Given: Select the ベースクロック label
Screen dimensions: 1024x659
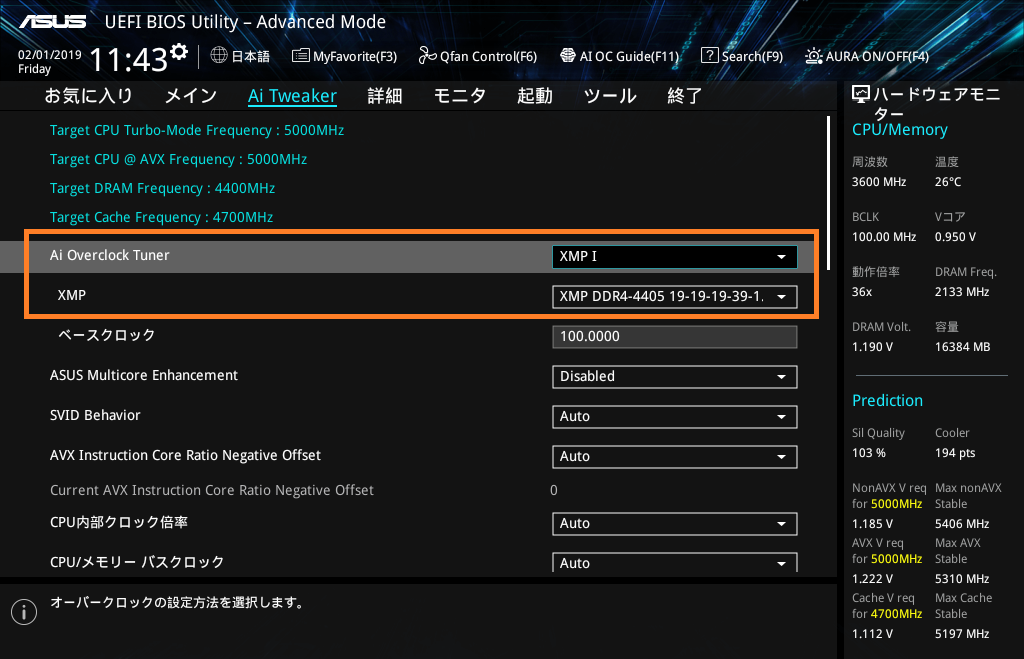Looking at the screenshot, I should click(x=106, y=335).
